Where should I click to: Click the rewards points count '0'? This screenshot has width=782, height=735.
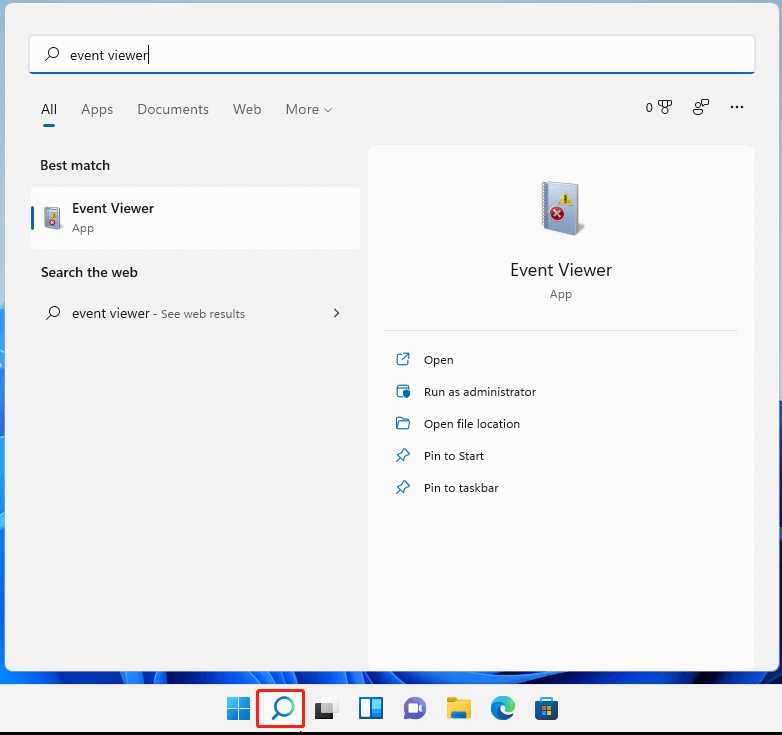[x=649, y=107]
